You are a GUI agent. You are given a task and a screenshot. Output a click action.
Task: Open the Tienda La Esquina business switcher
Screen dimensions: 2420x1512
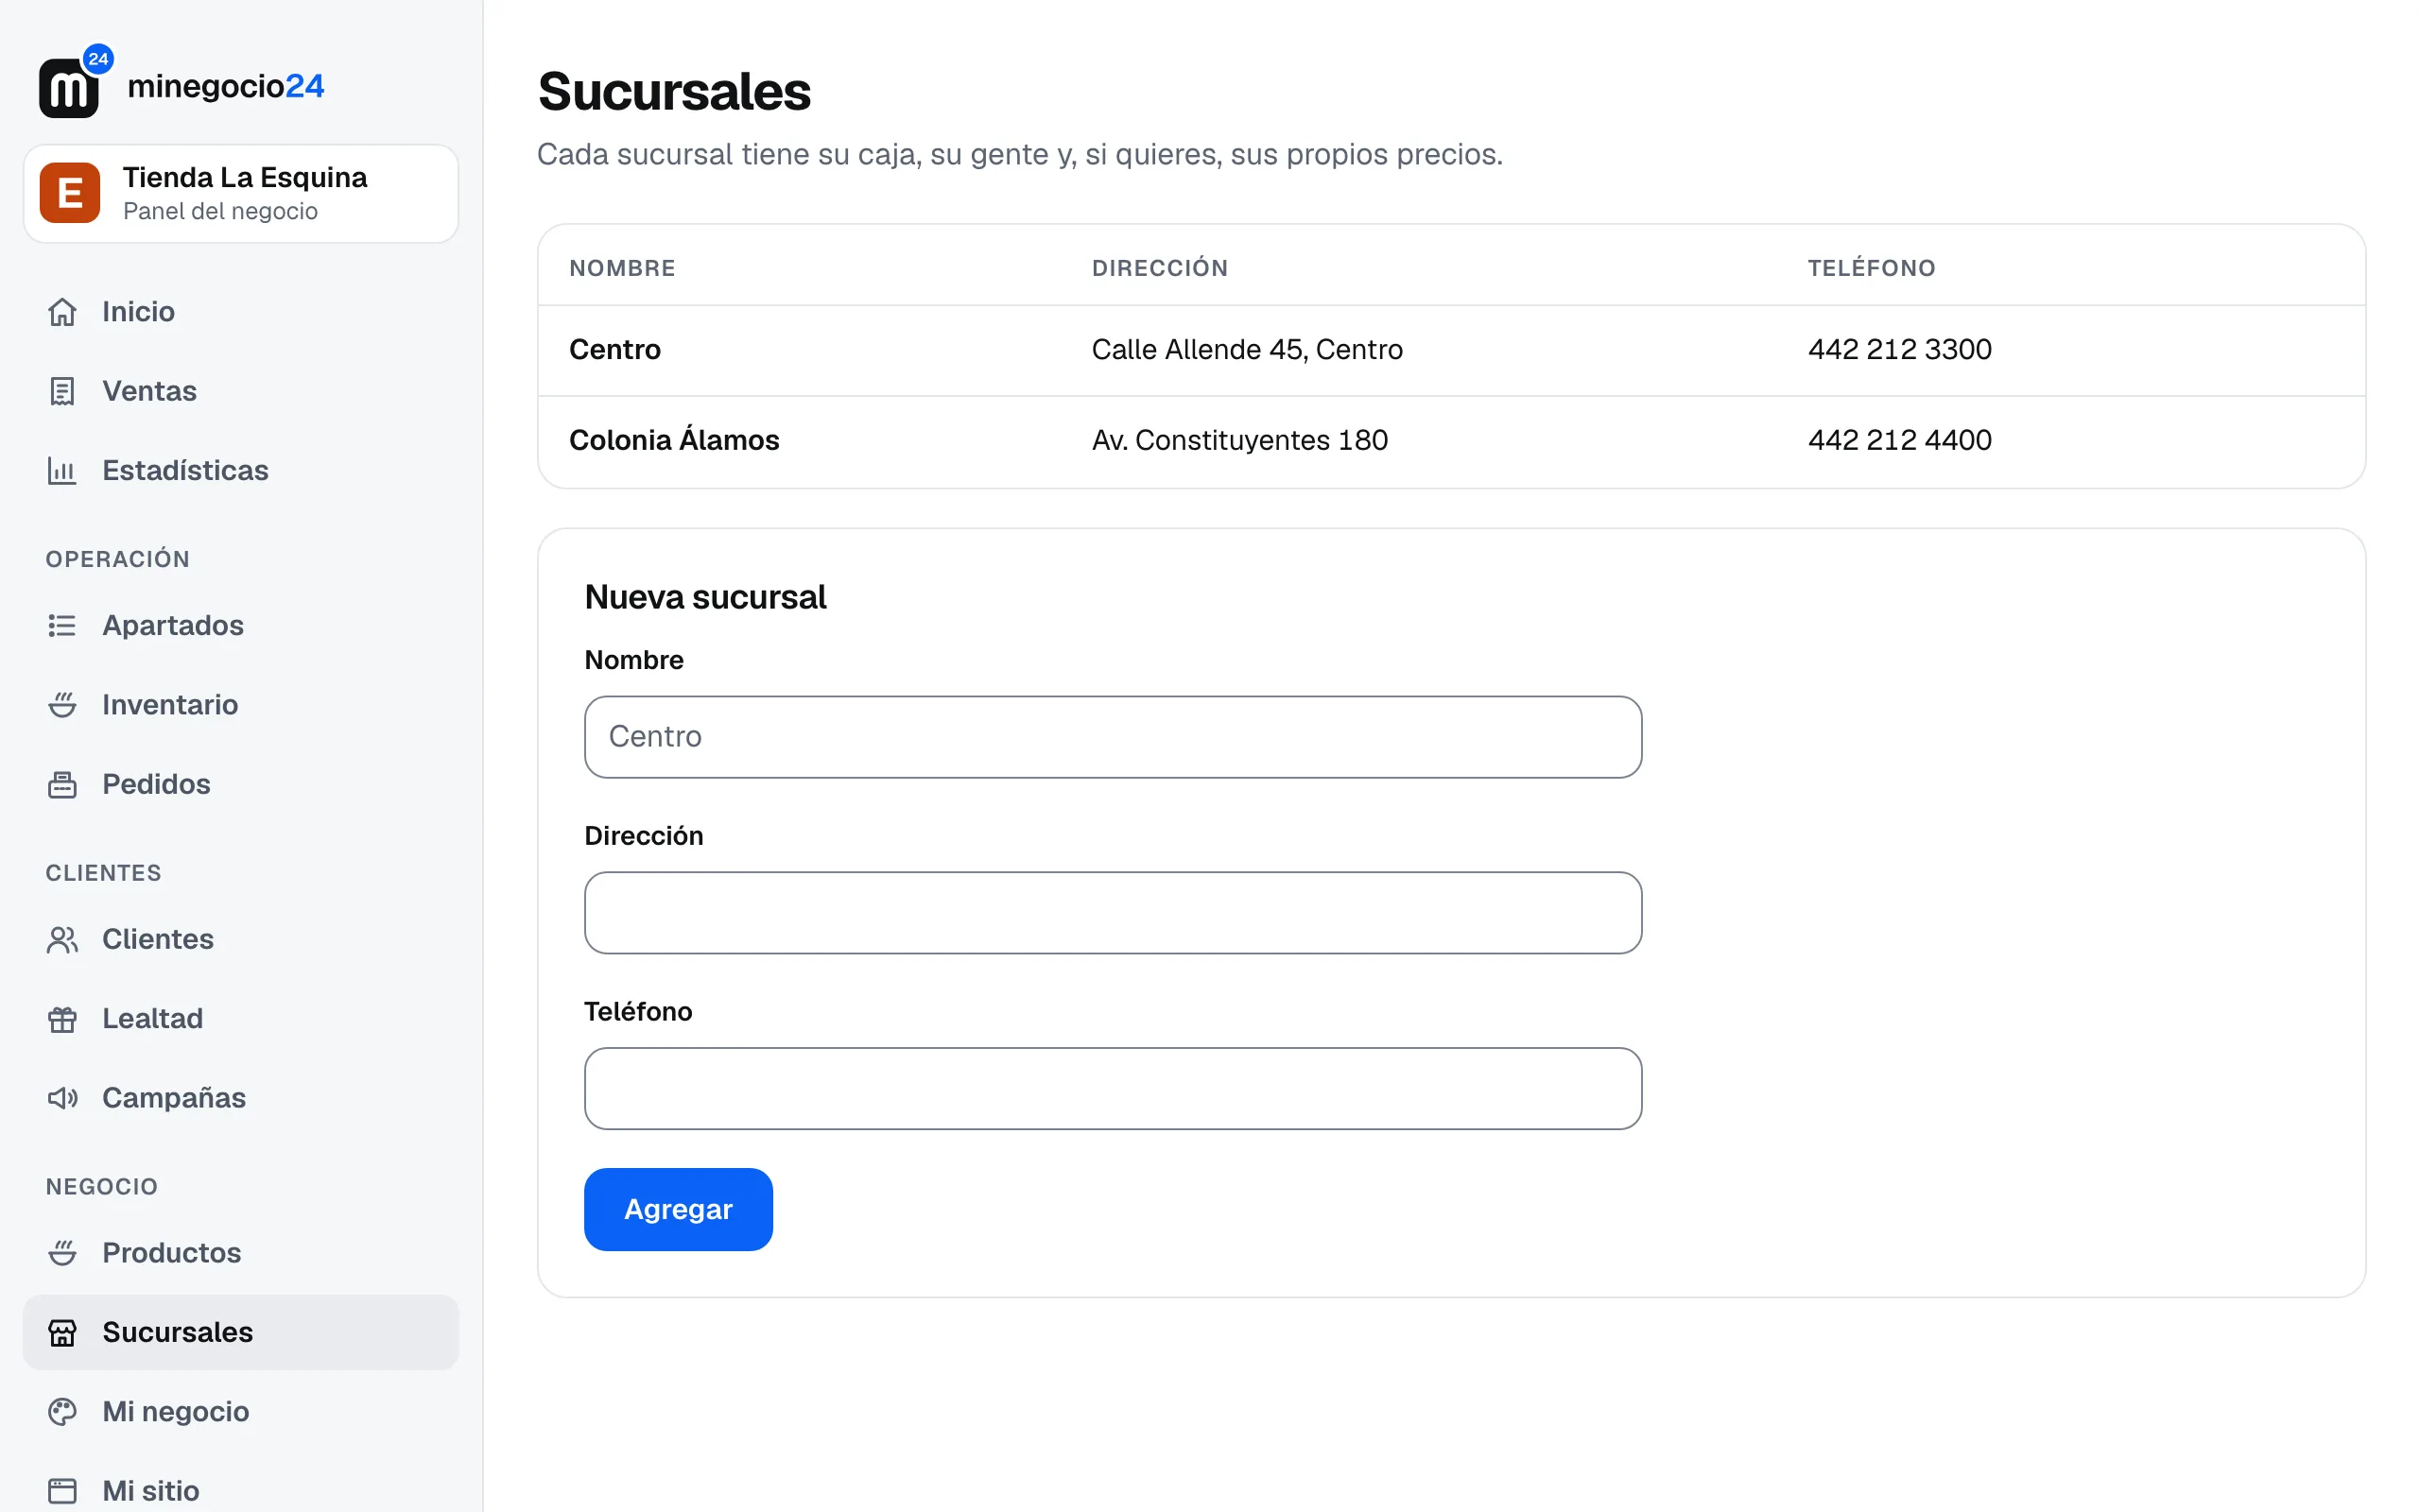(241, 193)
